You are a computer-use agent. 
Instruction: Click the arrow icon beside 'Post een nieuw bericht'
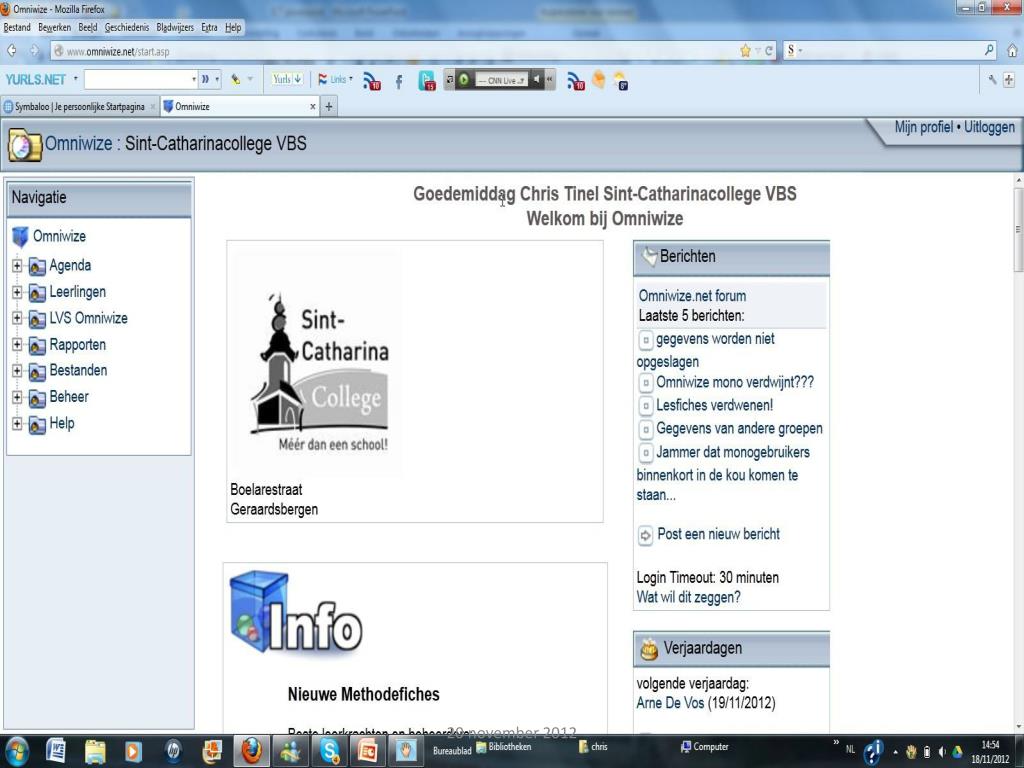645,536
